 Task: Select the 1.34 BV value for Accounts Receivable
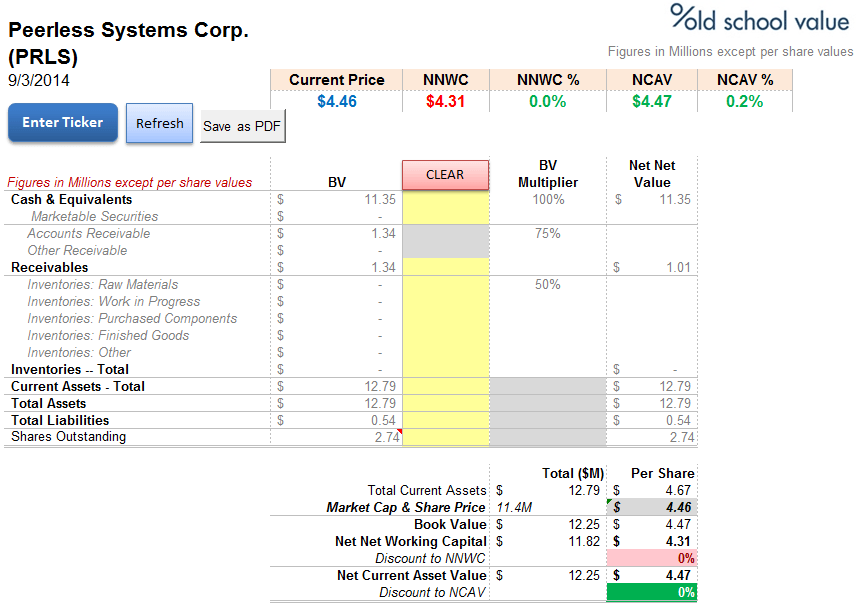384,233
